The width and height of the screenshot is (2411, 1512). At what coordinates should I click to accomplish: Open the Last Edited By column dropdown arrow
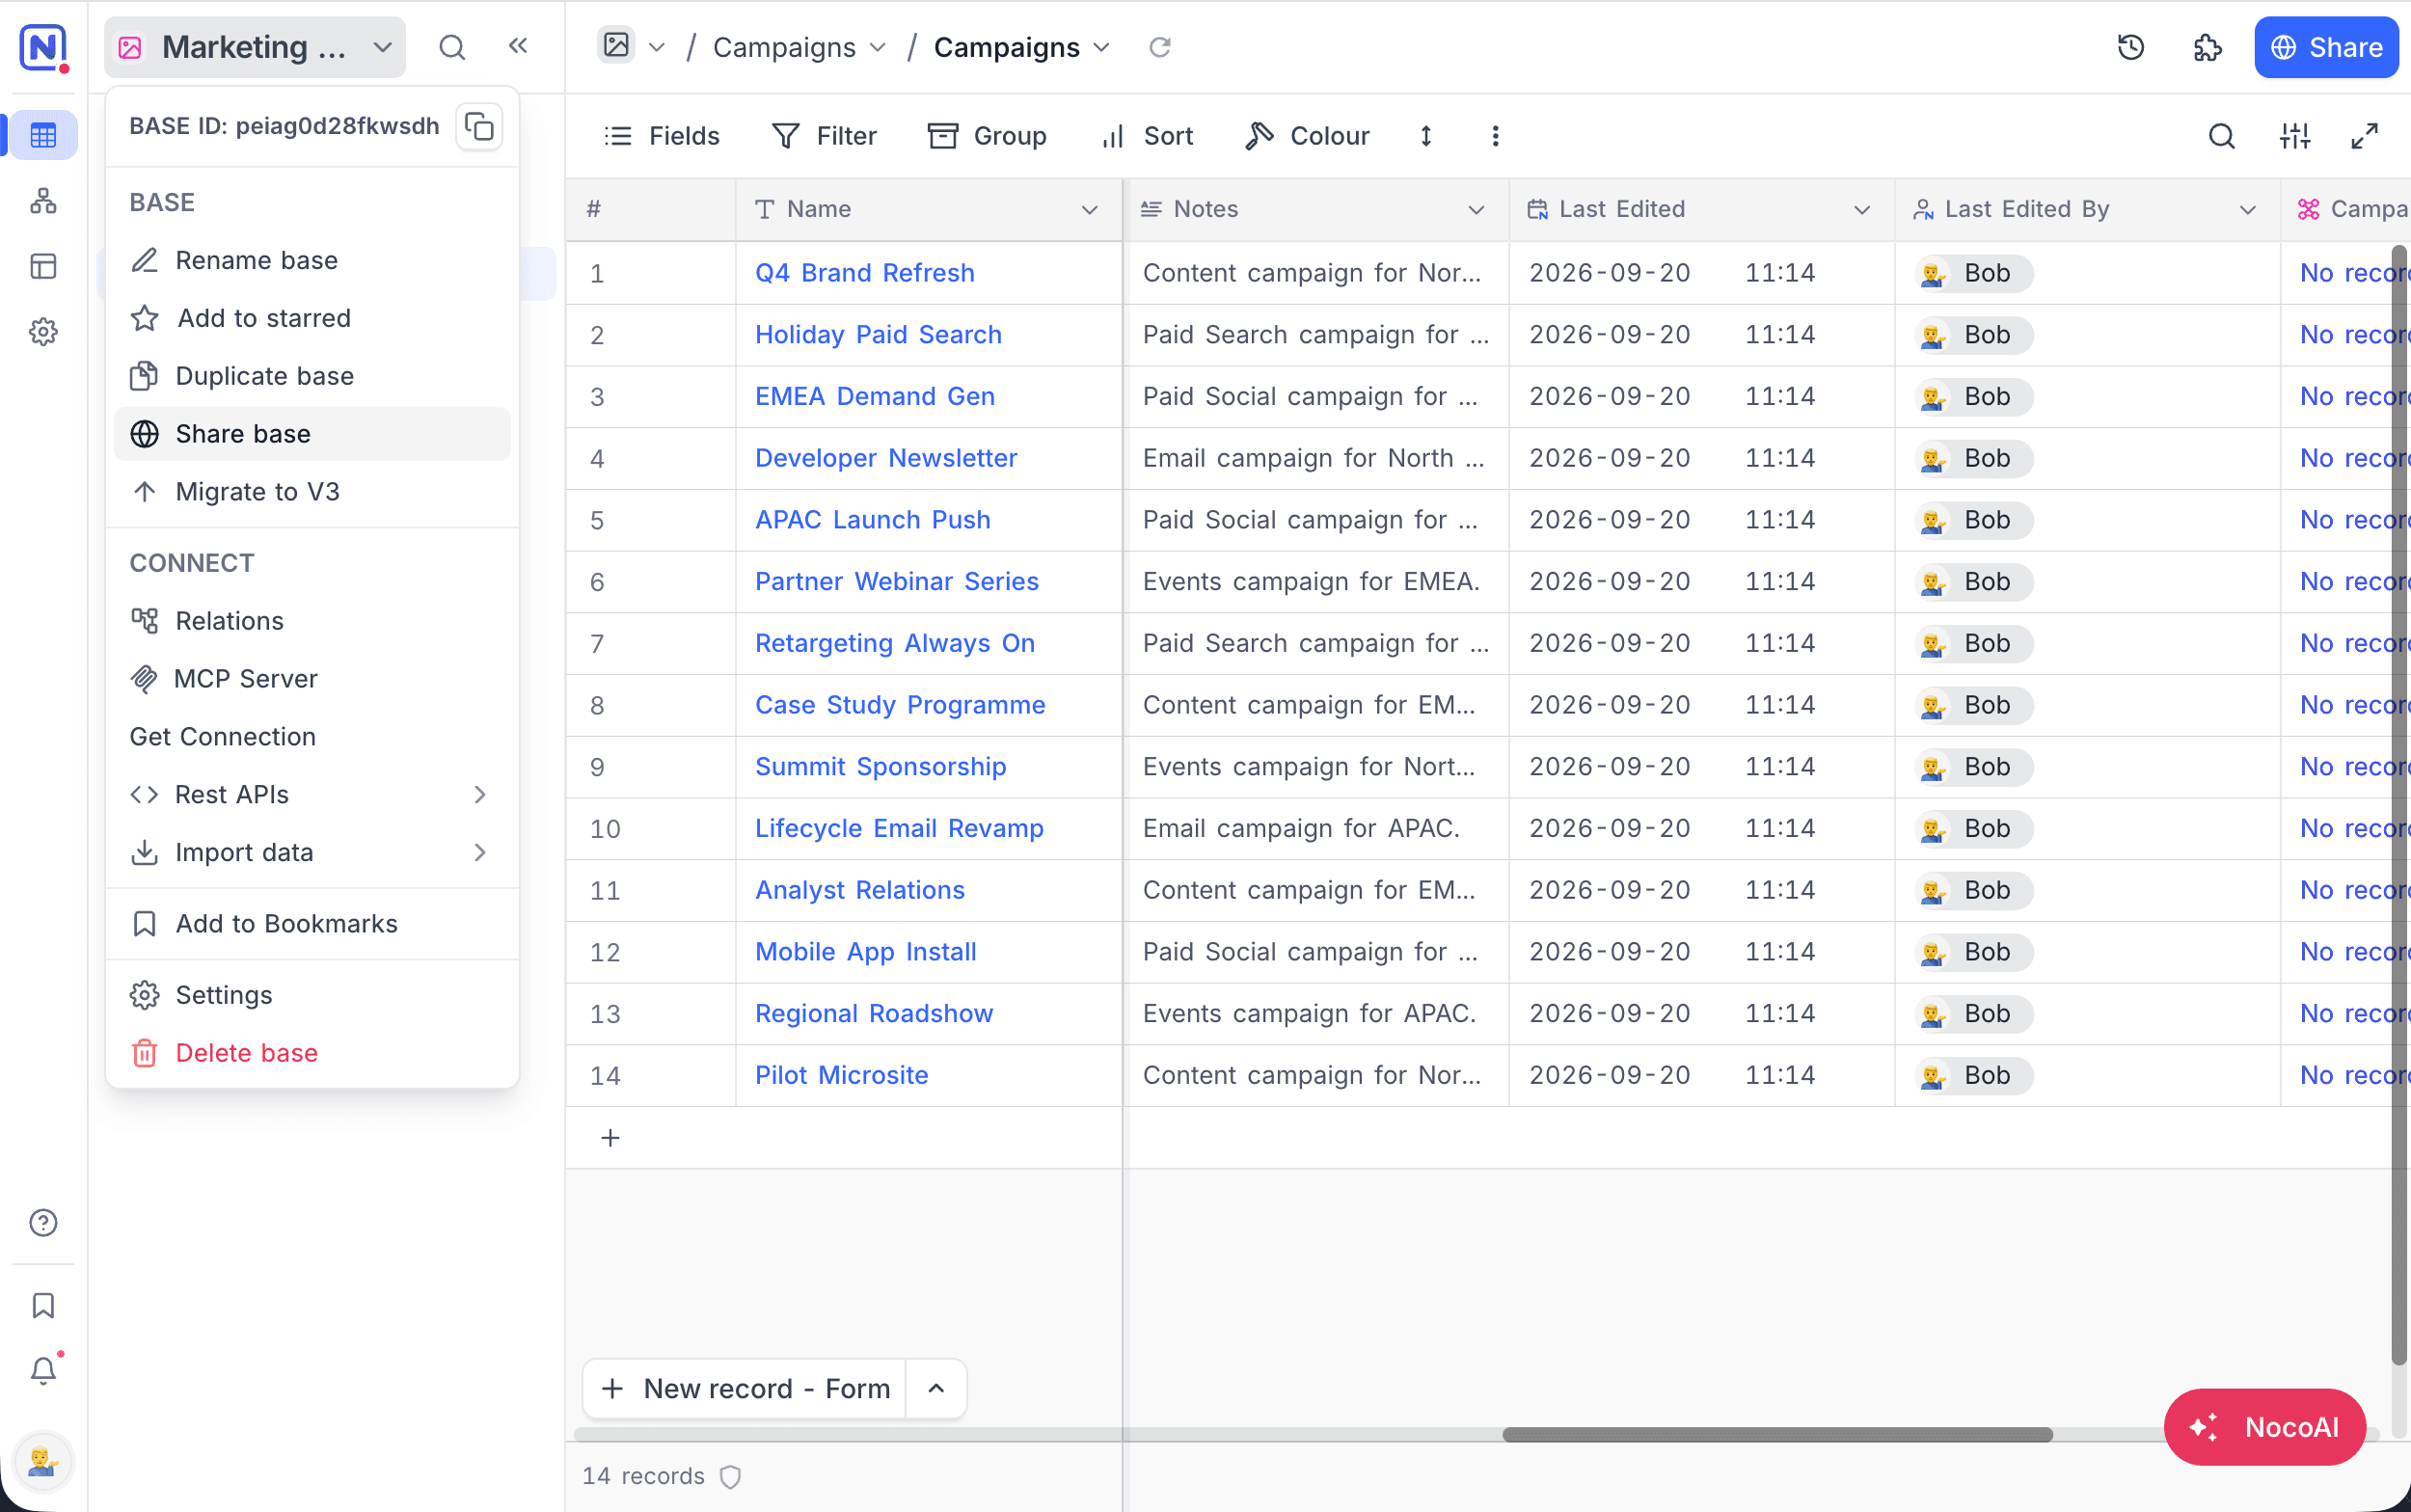tap(2247, 209)
